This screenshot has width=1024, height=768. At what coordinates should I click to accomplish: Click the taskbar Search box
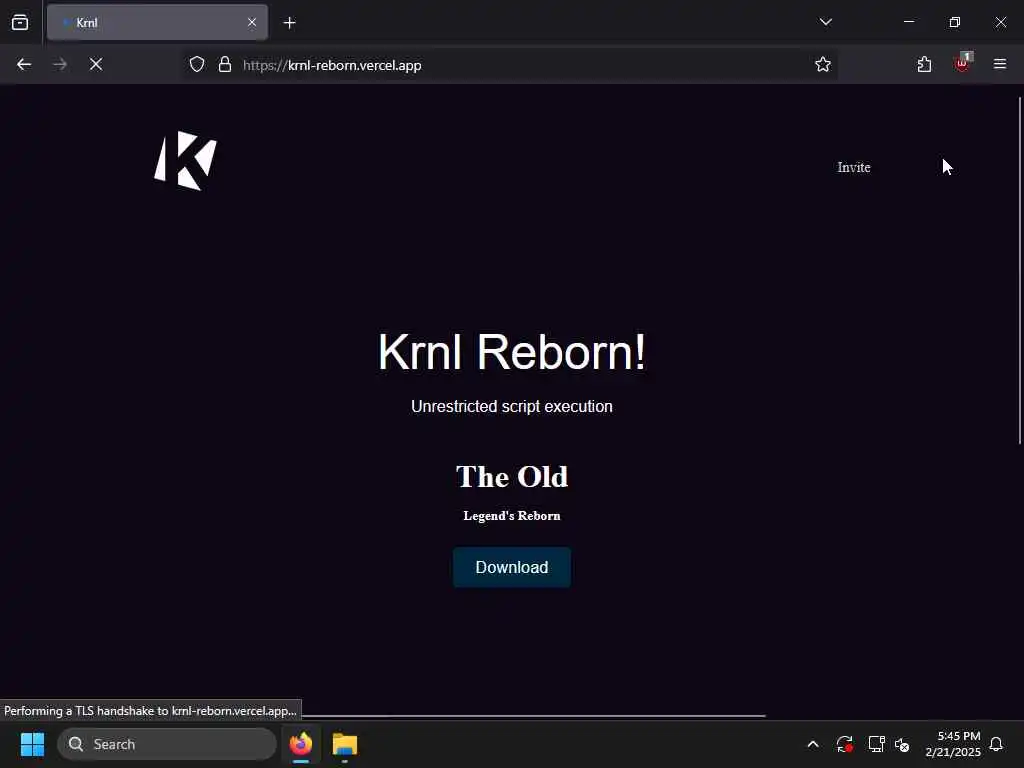[x=167, y=744]
